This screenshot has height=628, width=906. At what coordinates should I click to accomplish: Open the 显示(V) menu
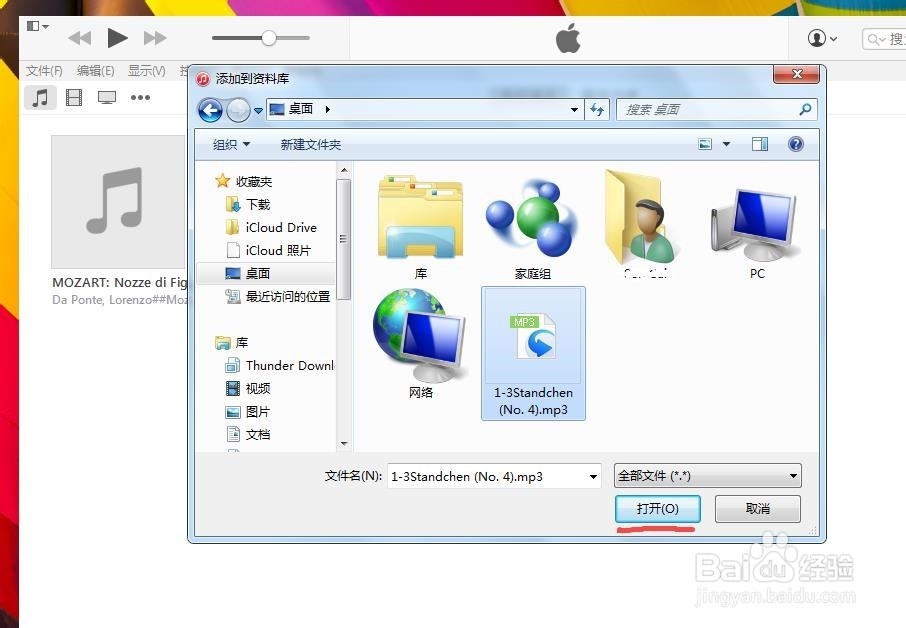click(146, 71)
